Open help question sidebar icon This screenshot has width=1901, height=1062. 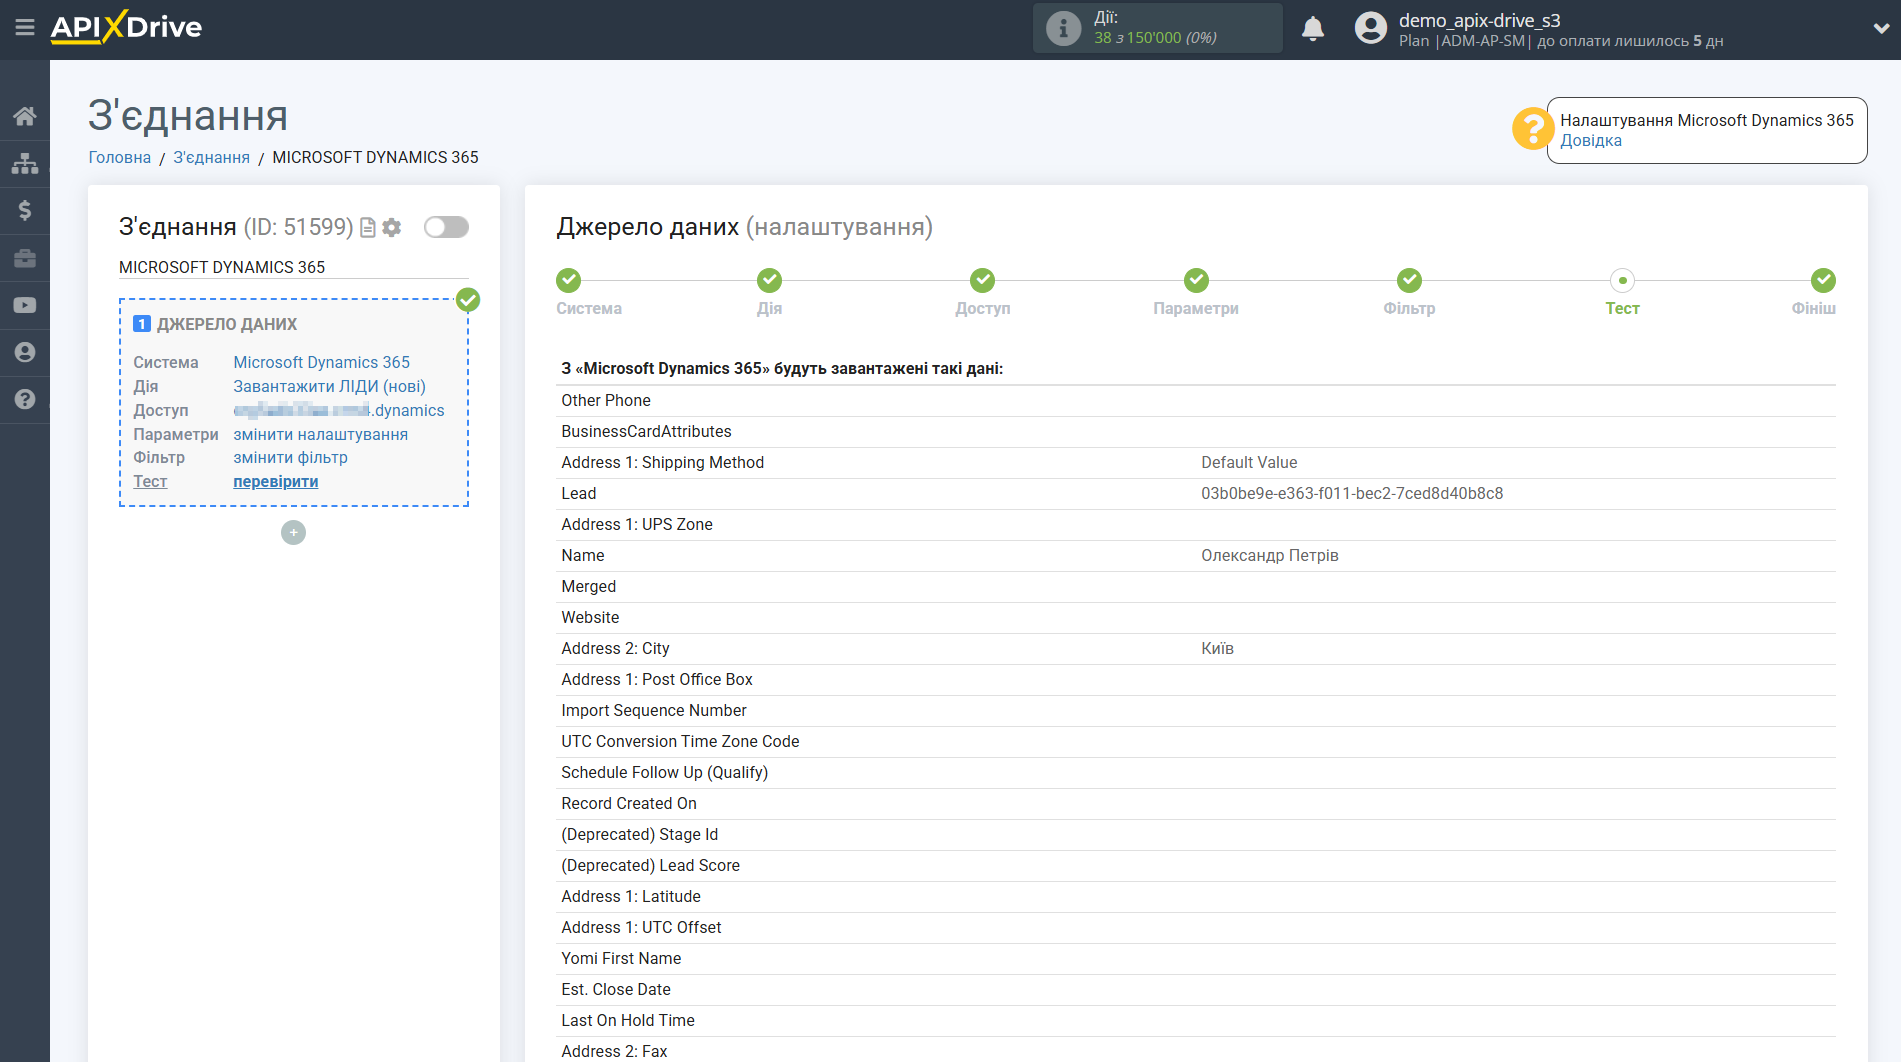click(x=25, y=399)
